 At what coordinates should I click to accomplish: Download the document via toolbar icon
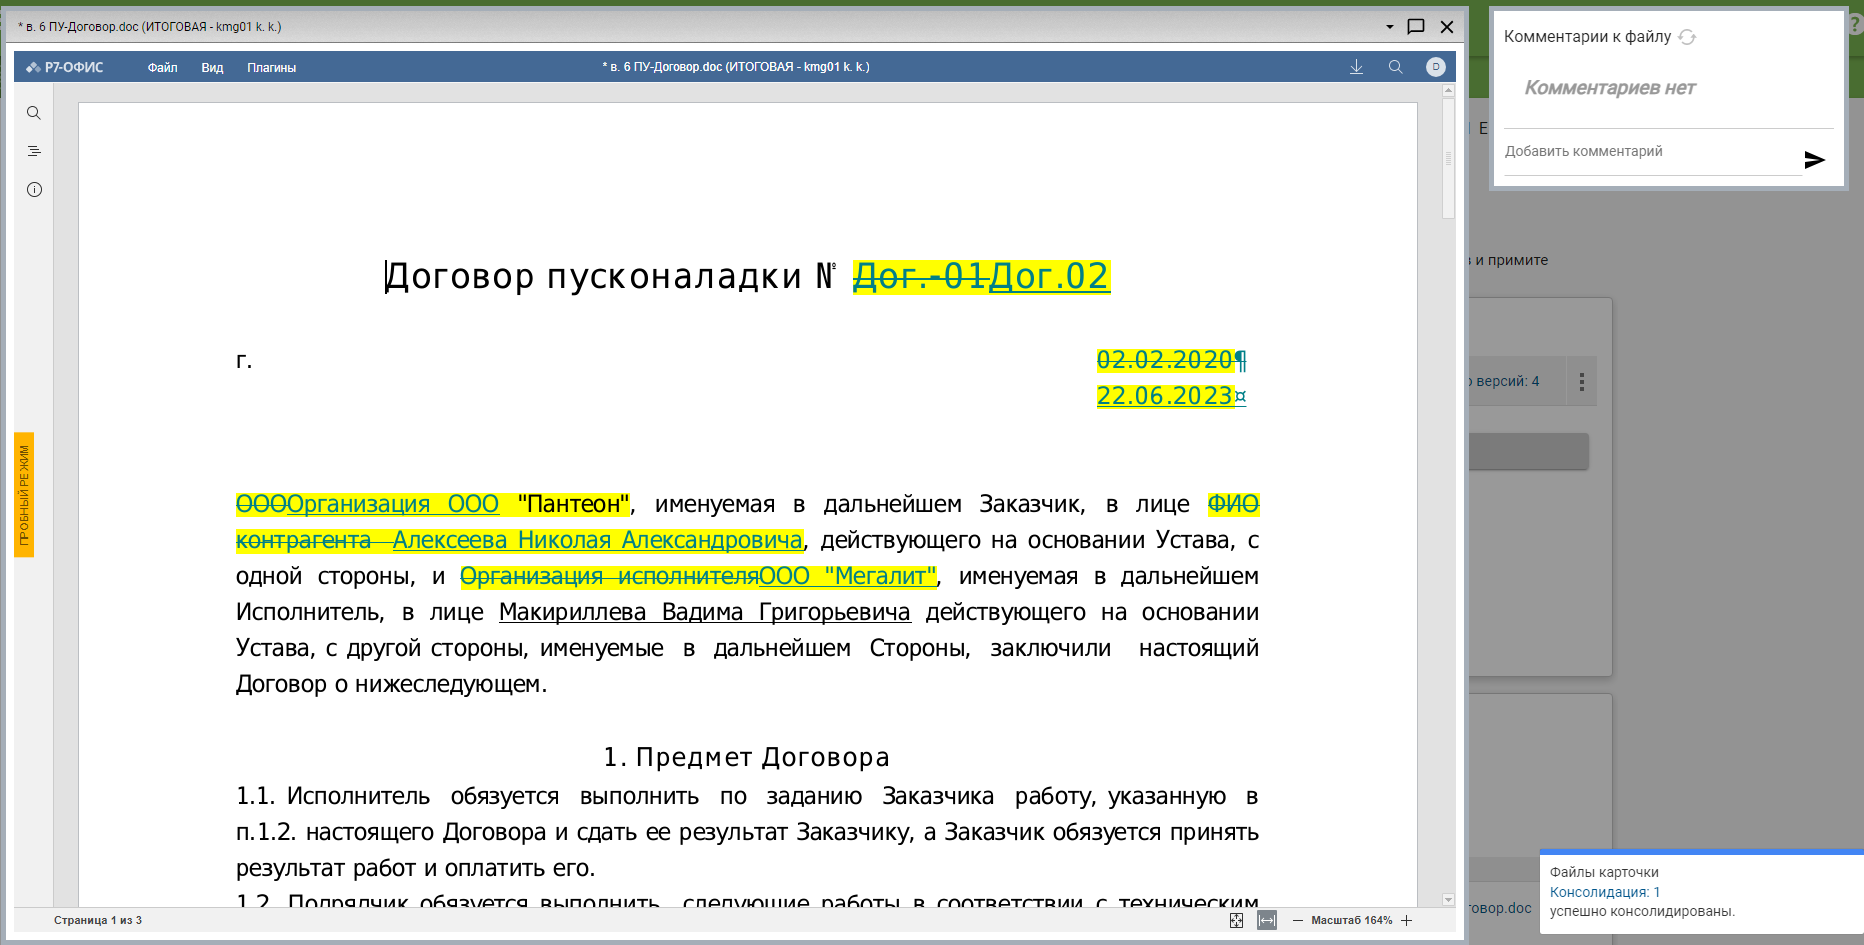click(1356, 67)
